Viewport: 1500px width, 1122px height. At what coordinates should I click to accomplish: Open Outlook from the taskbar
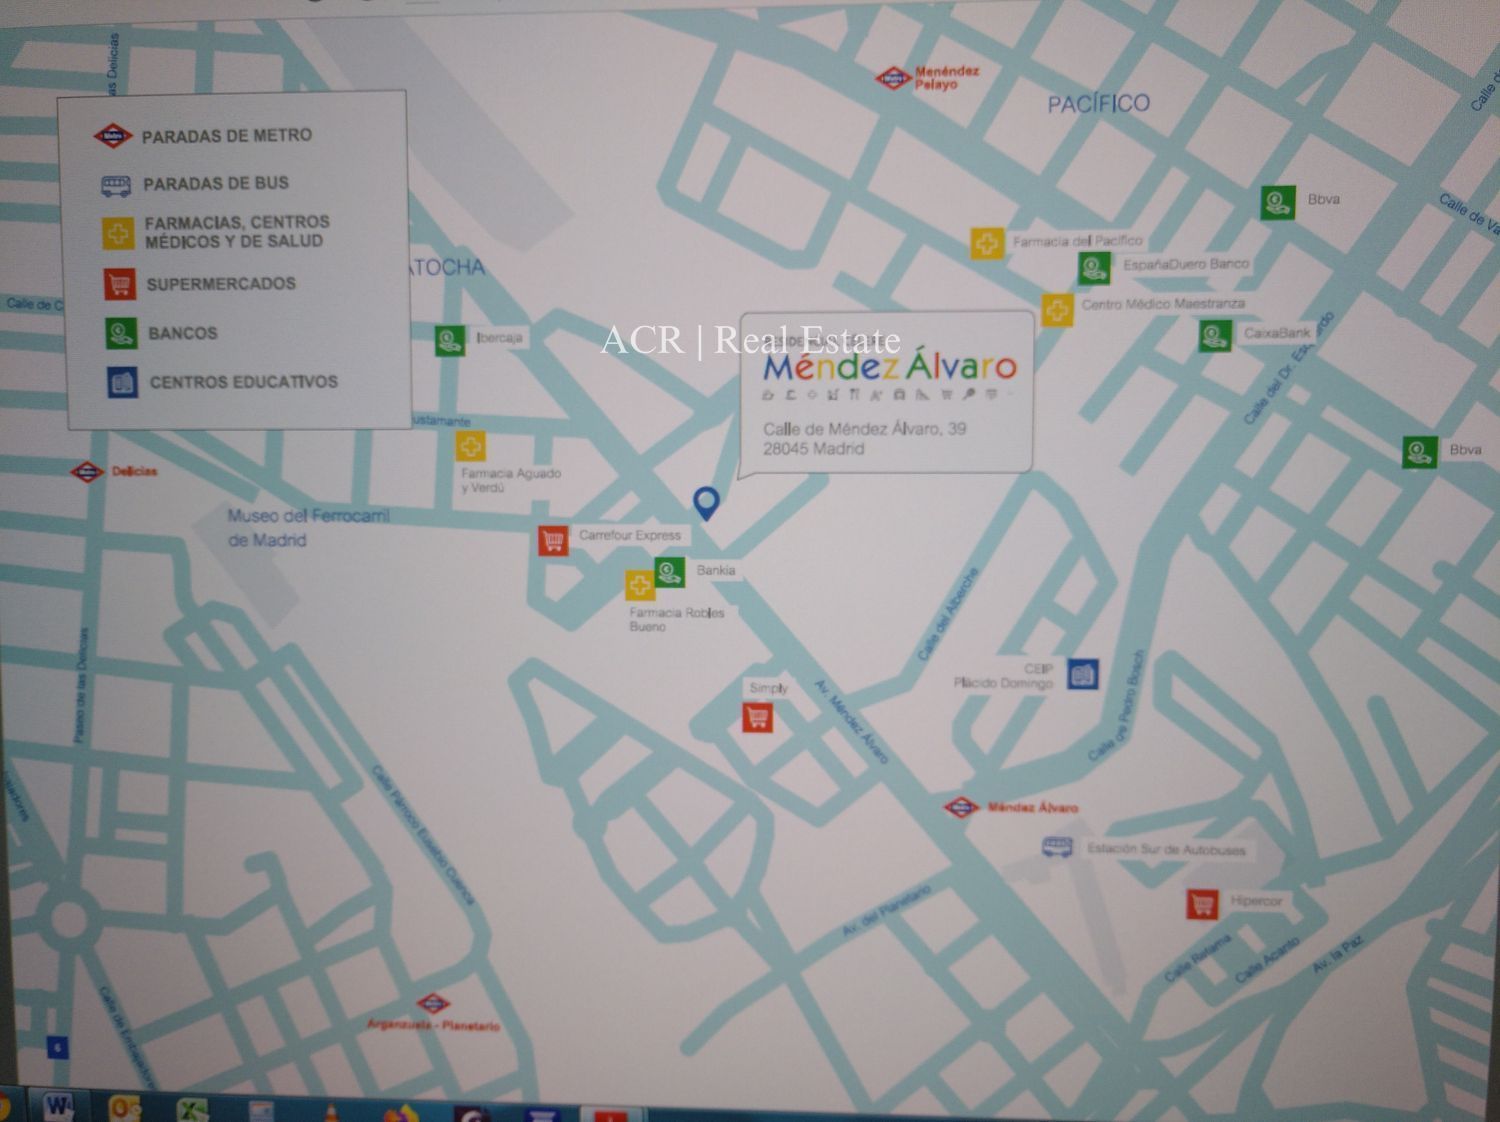[125, 1108]
